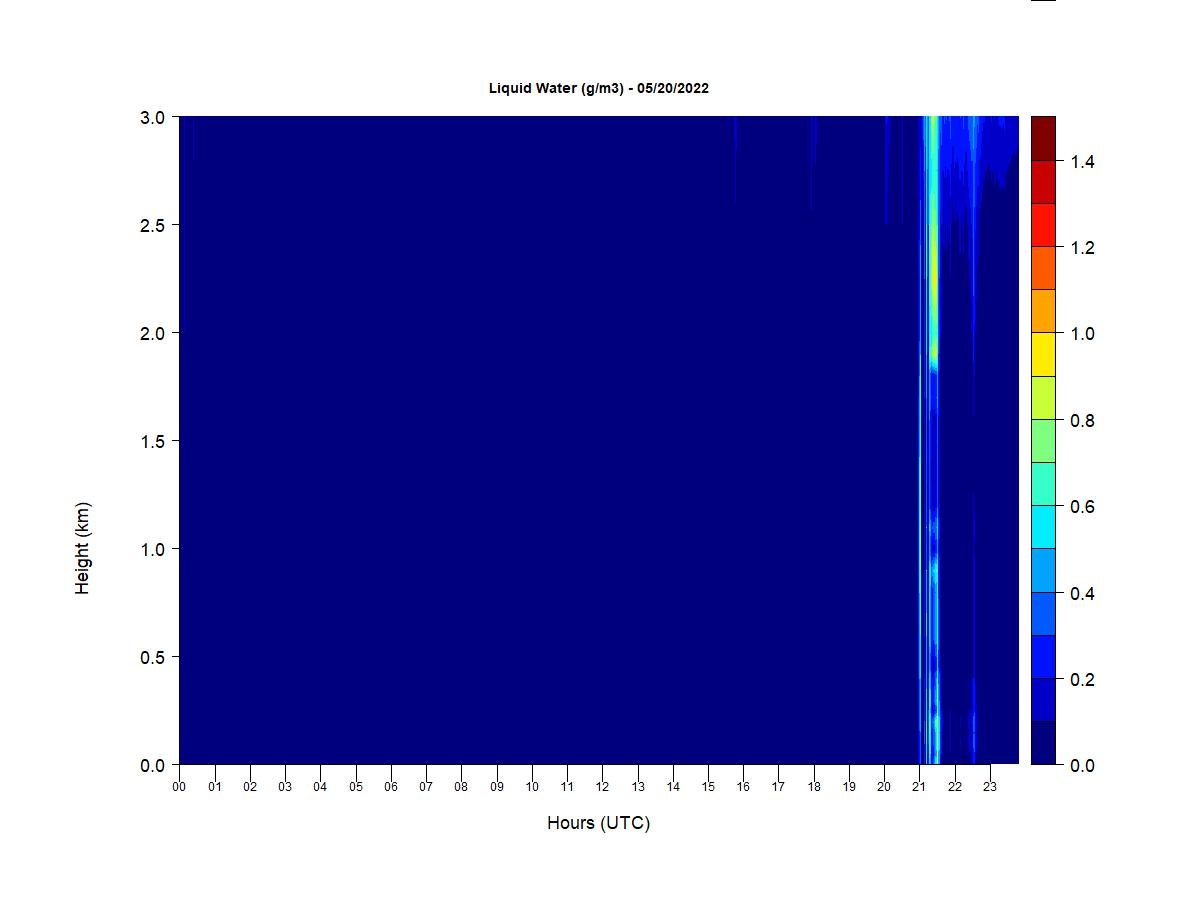Click the hour tick label "03"
1200x900 pixels.
pyautogui.click(x=285, y=787)
